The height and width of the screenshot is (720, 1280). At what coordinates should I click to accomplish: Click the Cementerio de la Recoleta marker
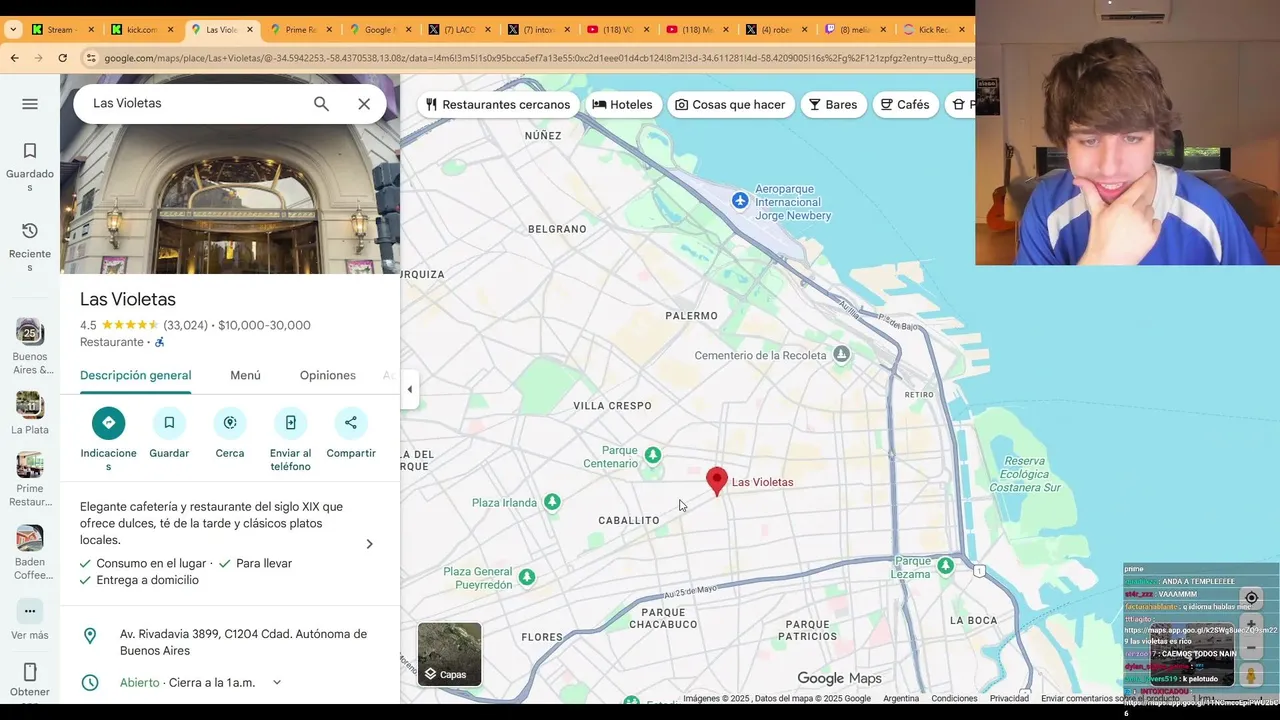pyautogui.click(x=842, y=354)
